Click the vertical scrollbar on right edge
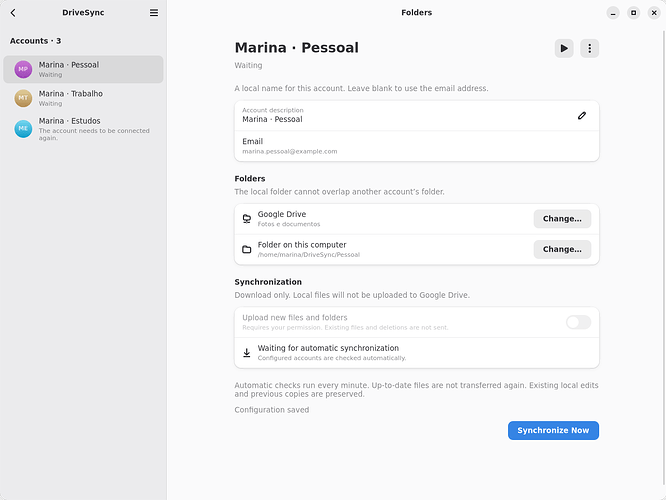Image resolution: width=666 pixels, height=500 pixels. point(664,258)
